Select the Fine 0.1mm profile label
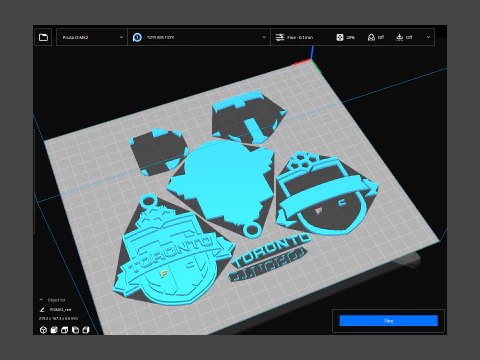The image size is (480, 360). pyautogui.click(x=300, y=37)
